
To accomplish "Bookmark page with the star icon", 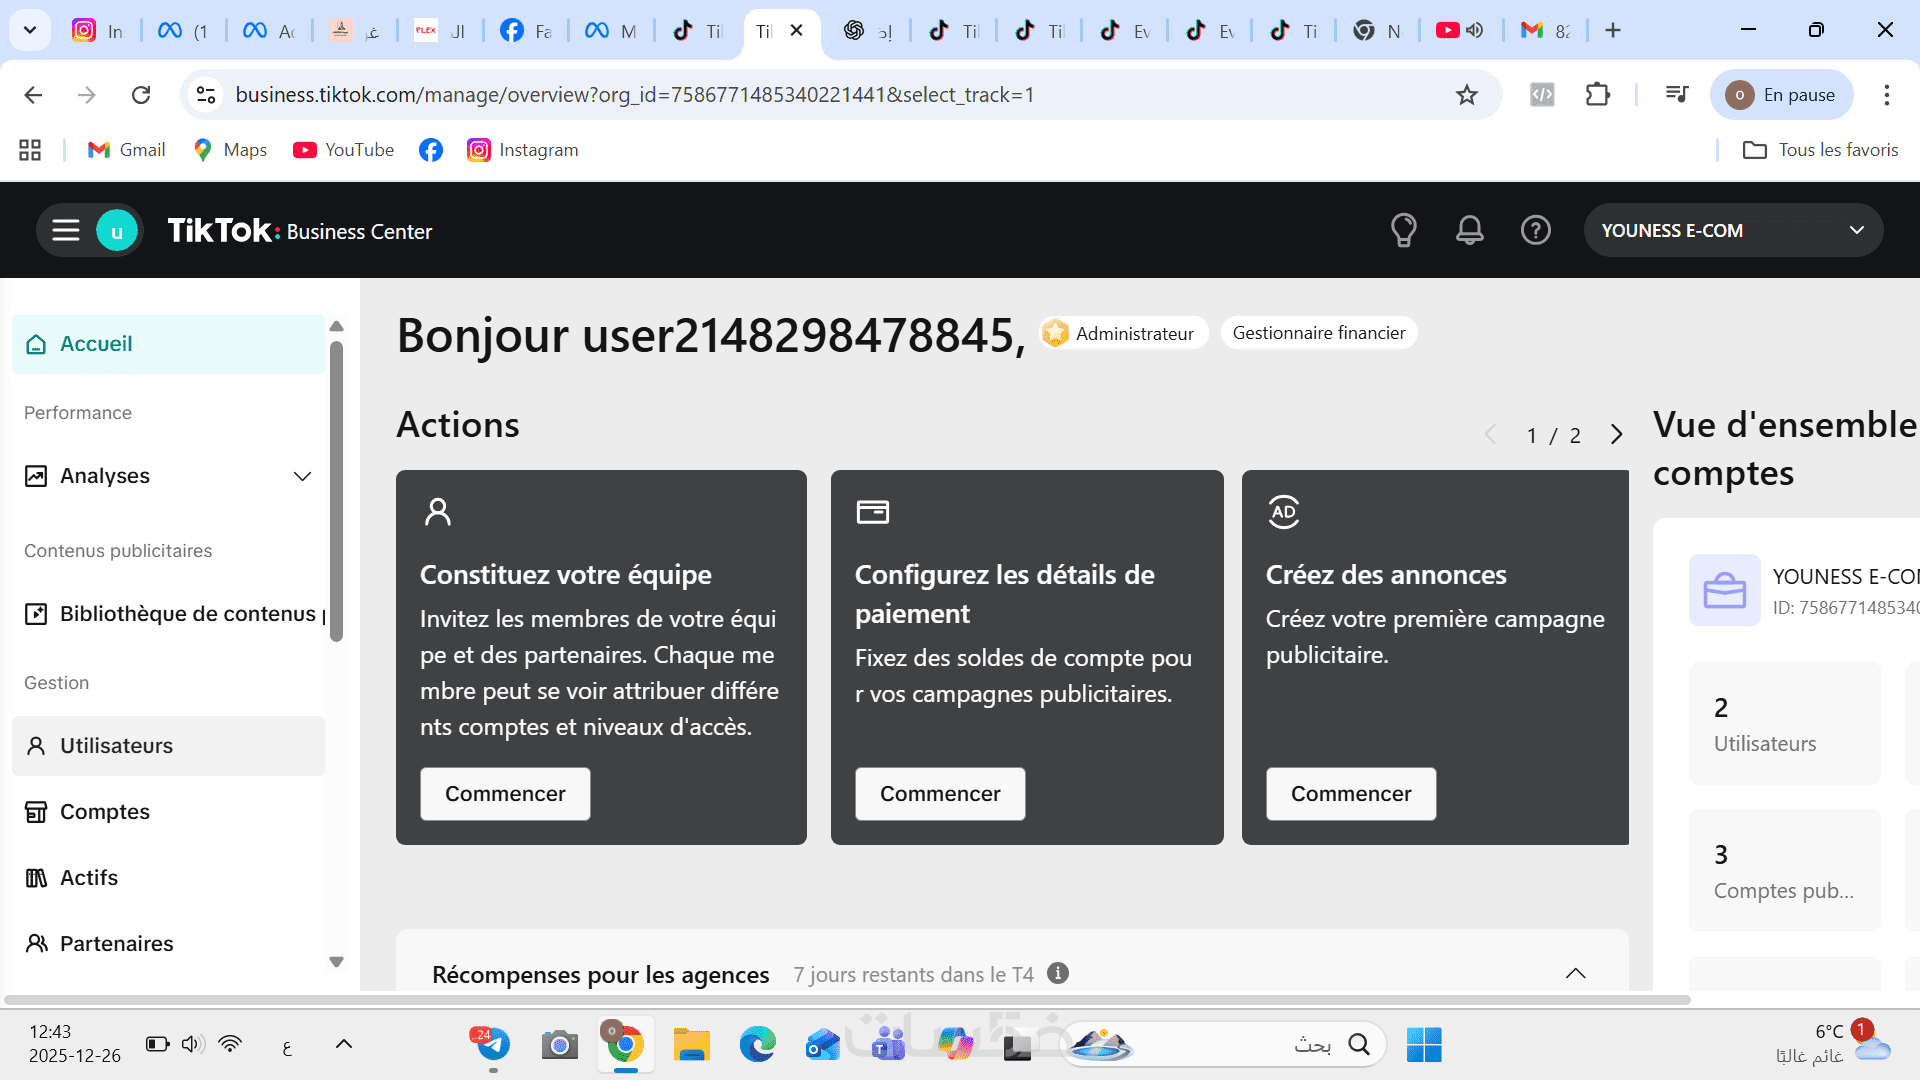I will click(1466, 95).
